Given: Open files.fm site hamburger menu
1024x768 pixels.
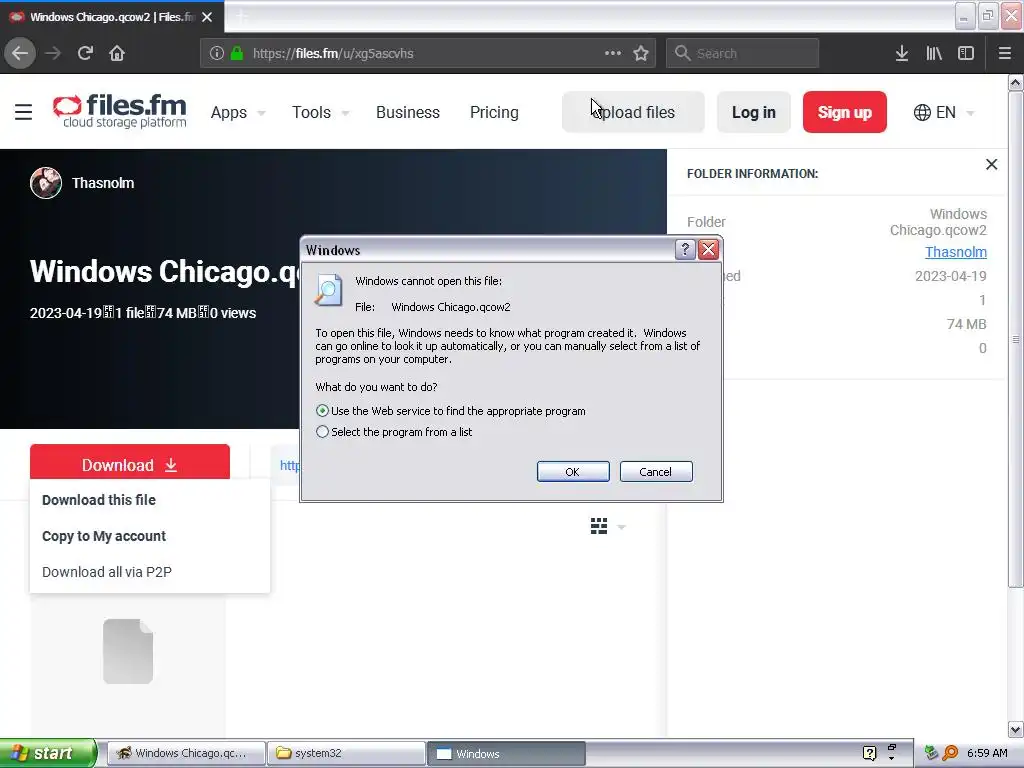Looking at the screenshot, I should pos(24,112).
